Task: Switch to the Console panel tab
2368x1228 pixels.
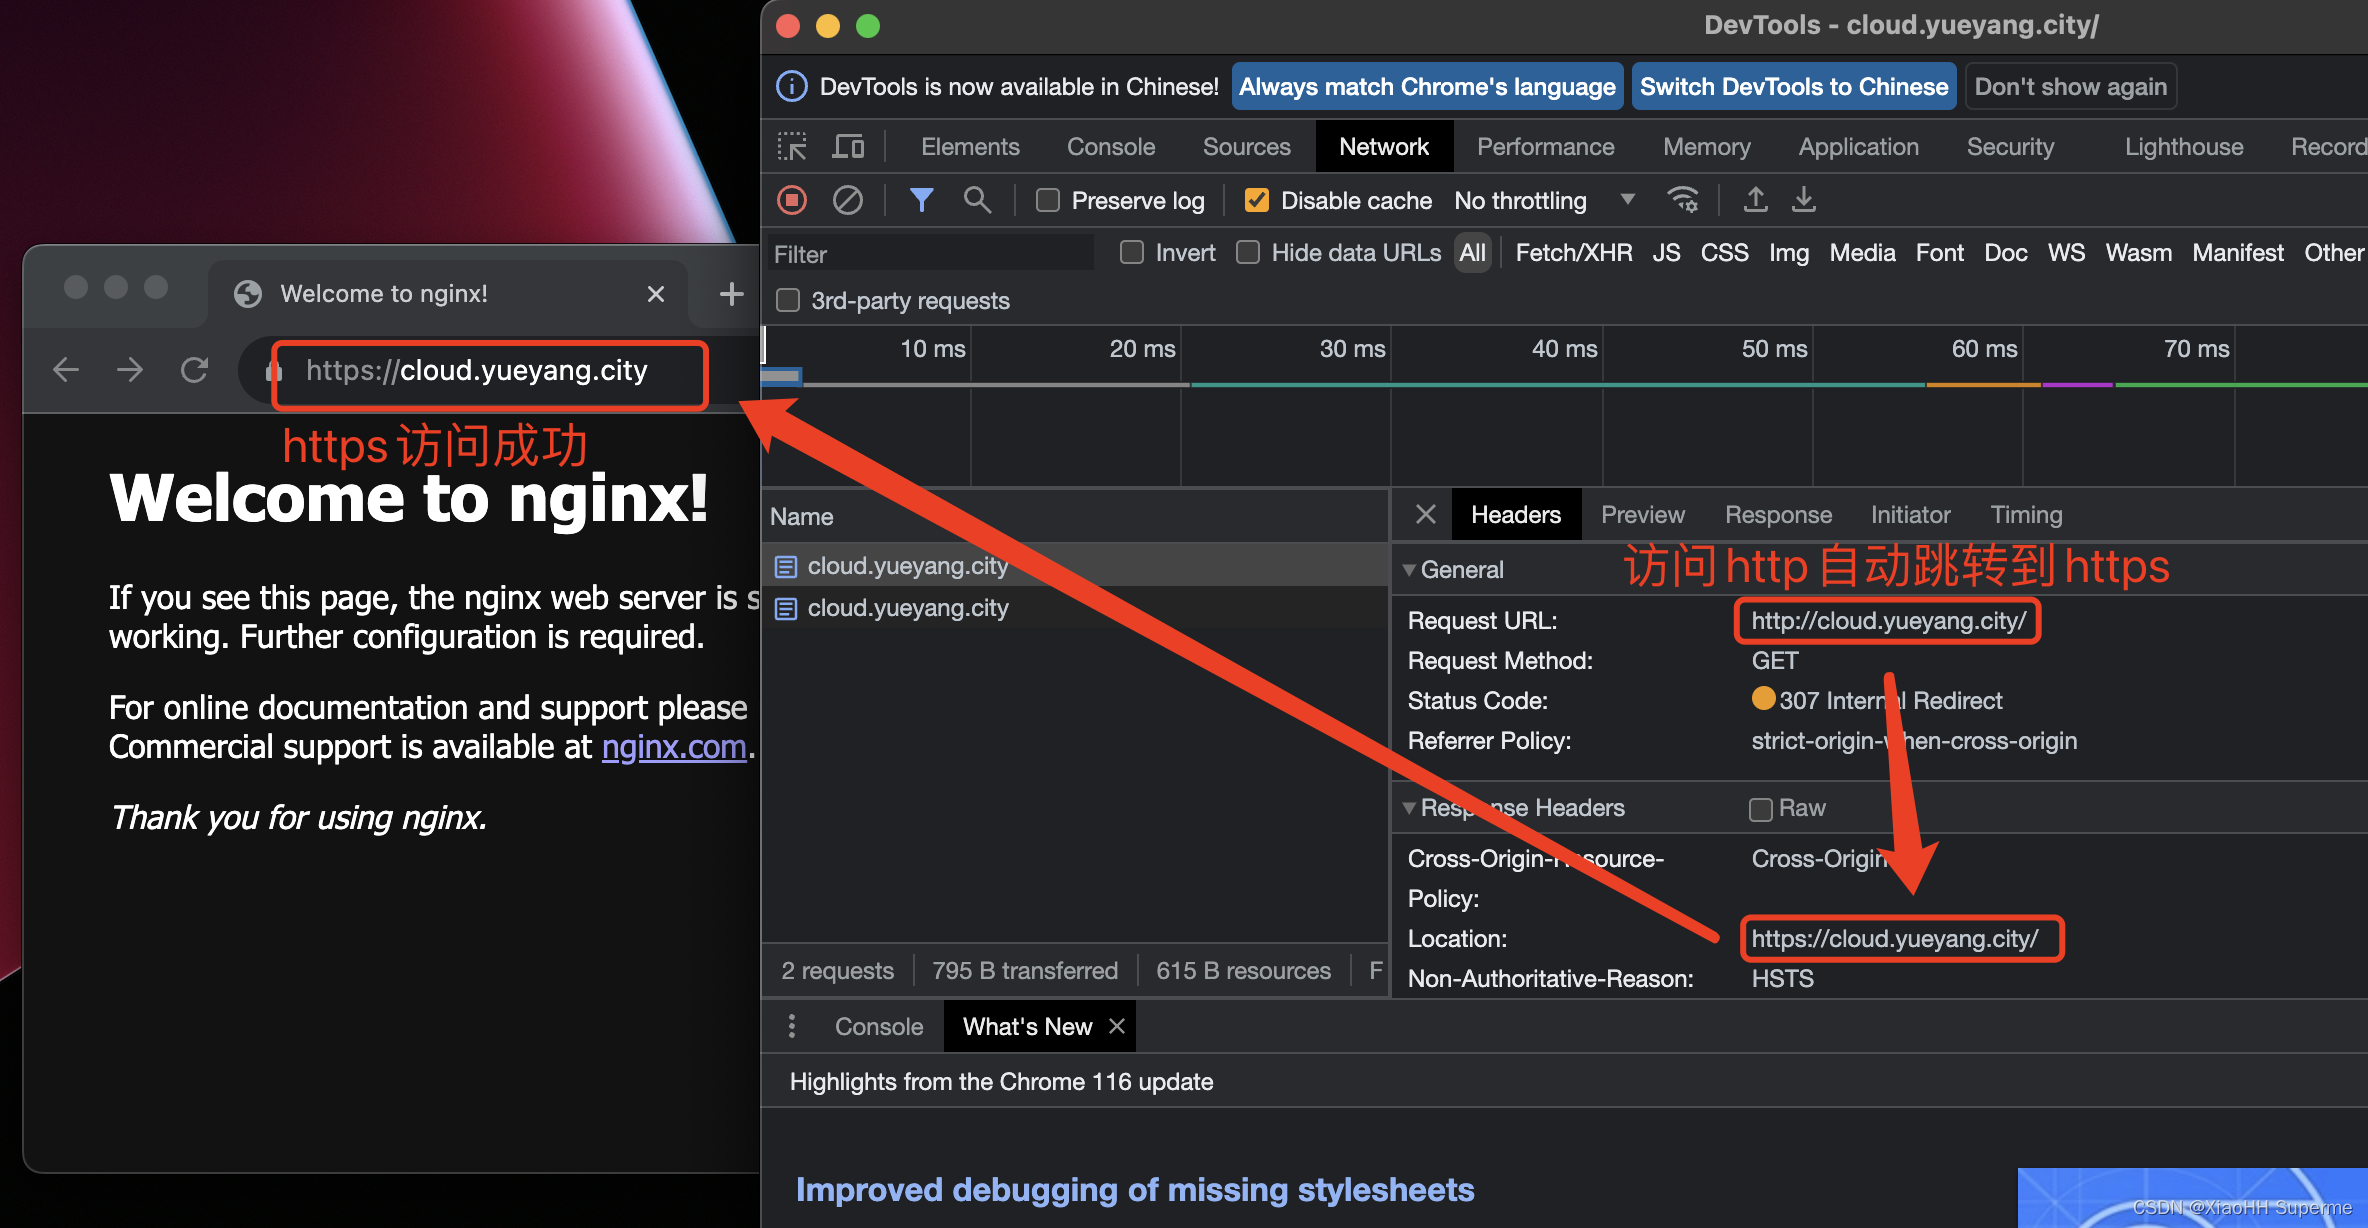Action: tap(1110, 147)
